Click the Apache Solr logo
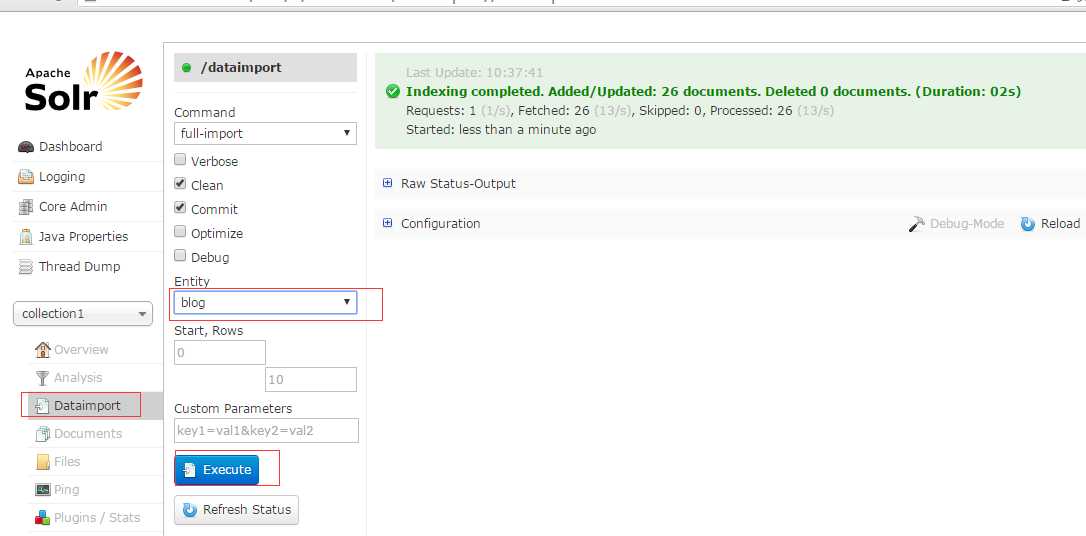 (84, 82)
